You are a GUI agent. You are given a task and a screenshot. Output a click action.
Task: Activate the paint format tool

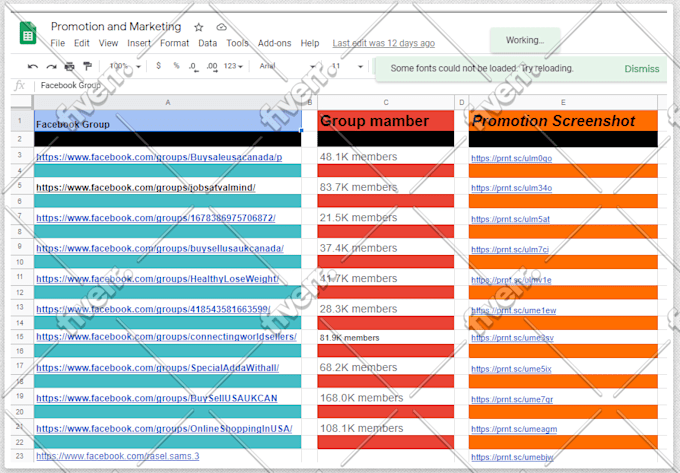click(87, 66)
